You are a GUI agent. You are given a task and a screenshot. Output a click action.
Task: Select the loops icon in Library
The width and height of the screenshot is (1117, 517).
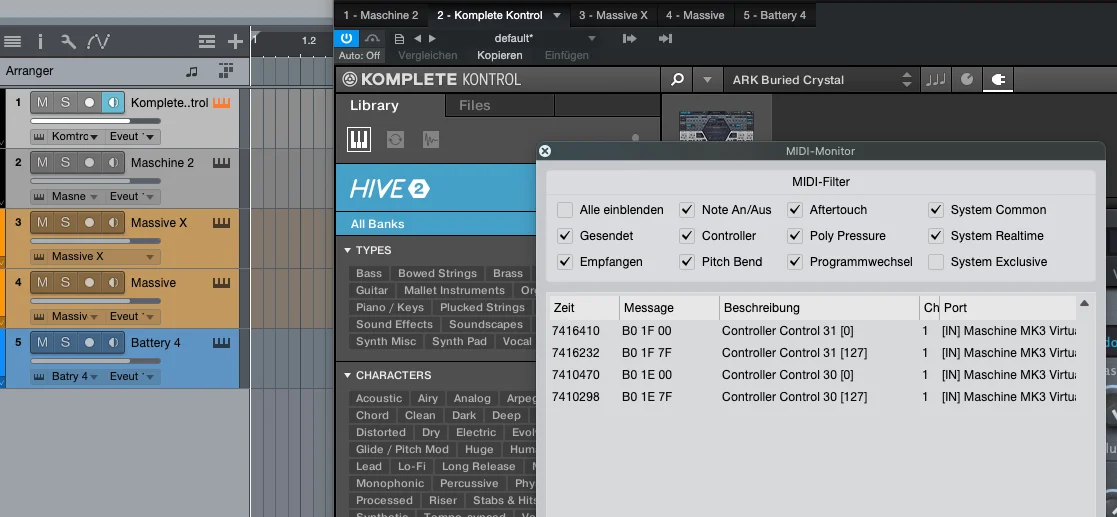tap(395, 140)
